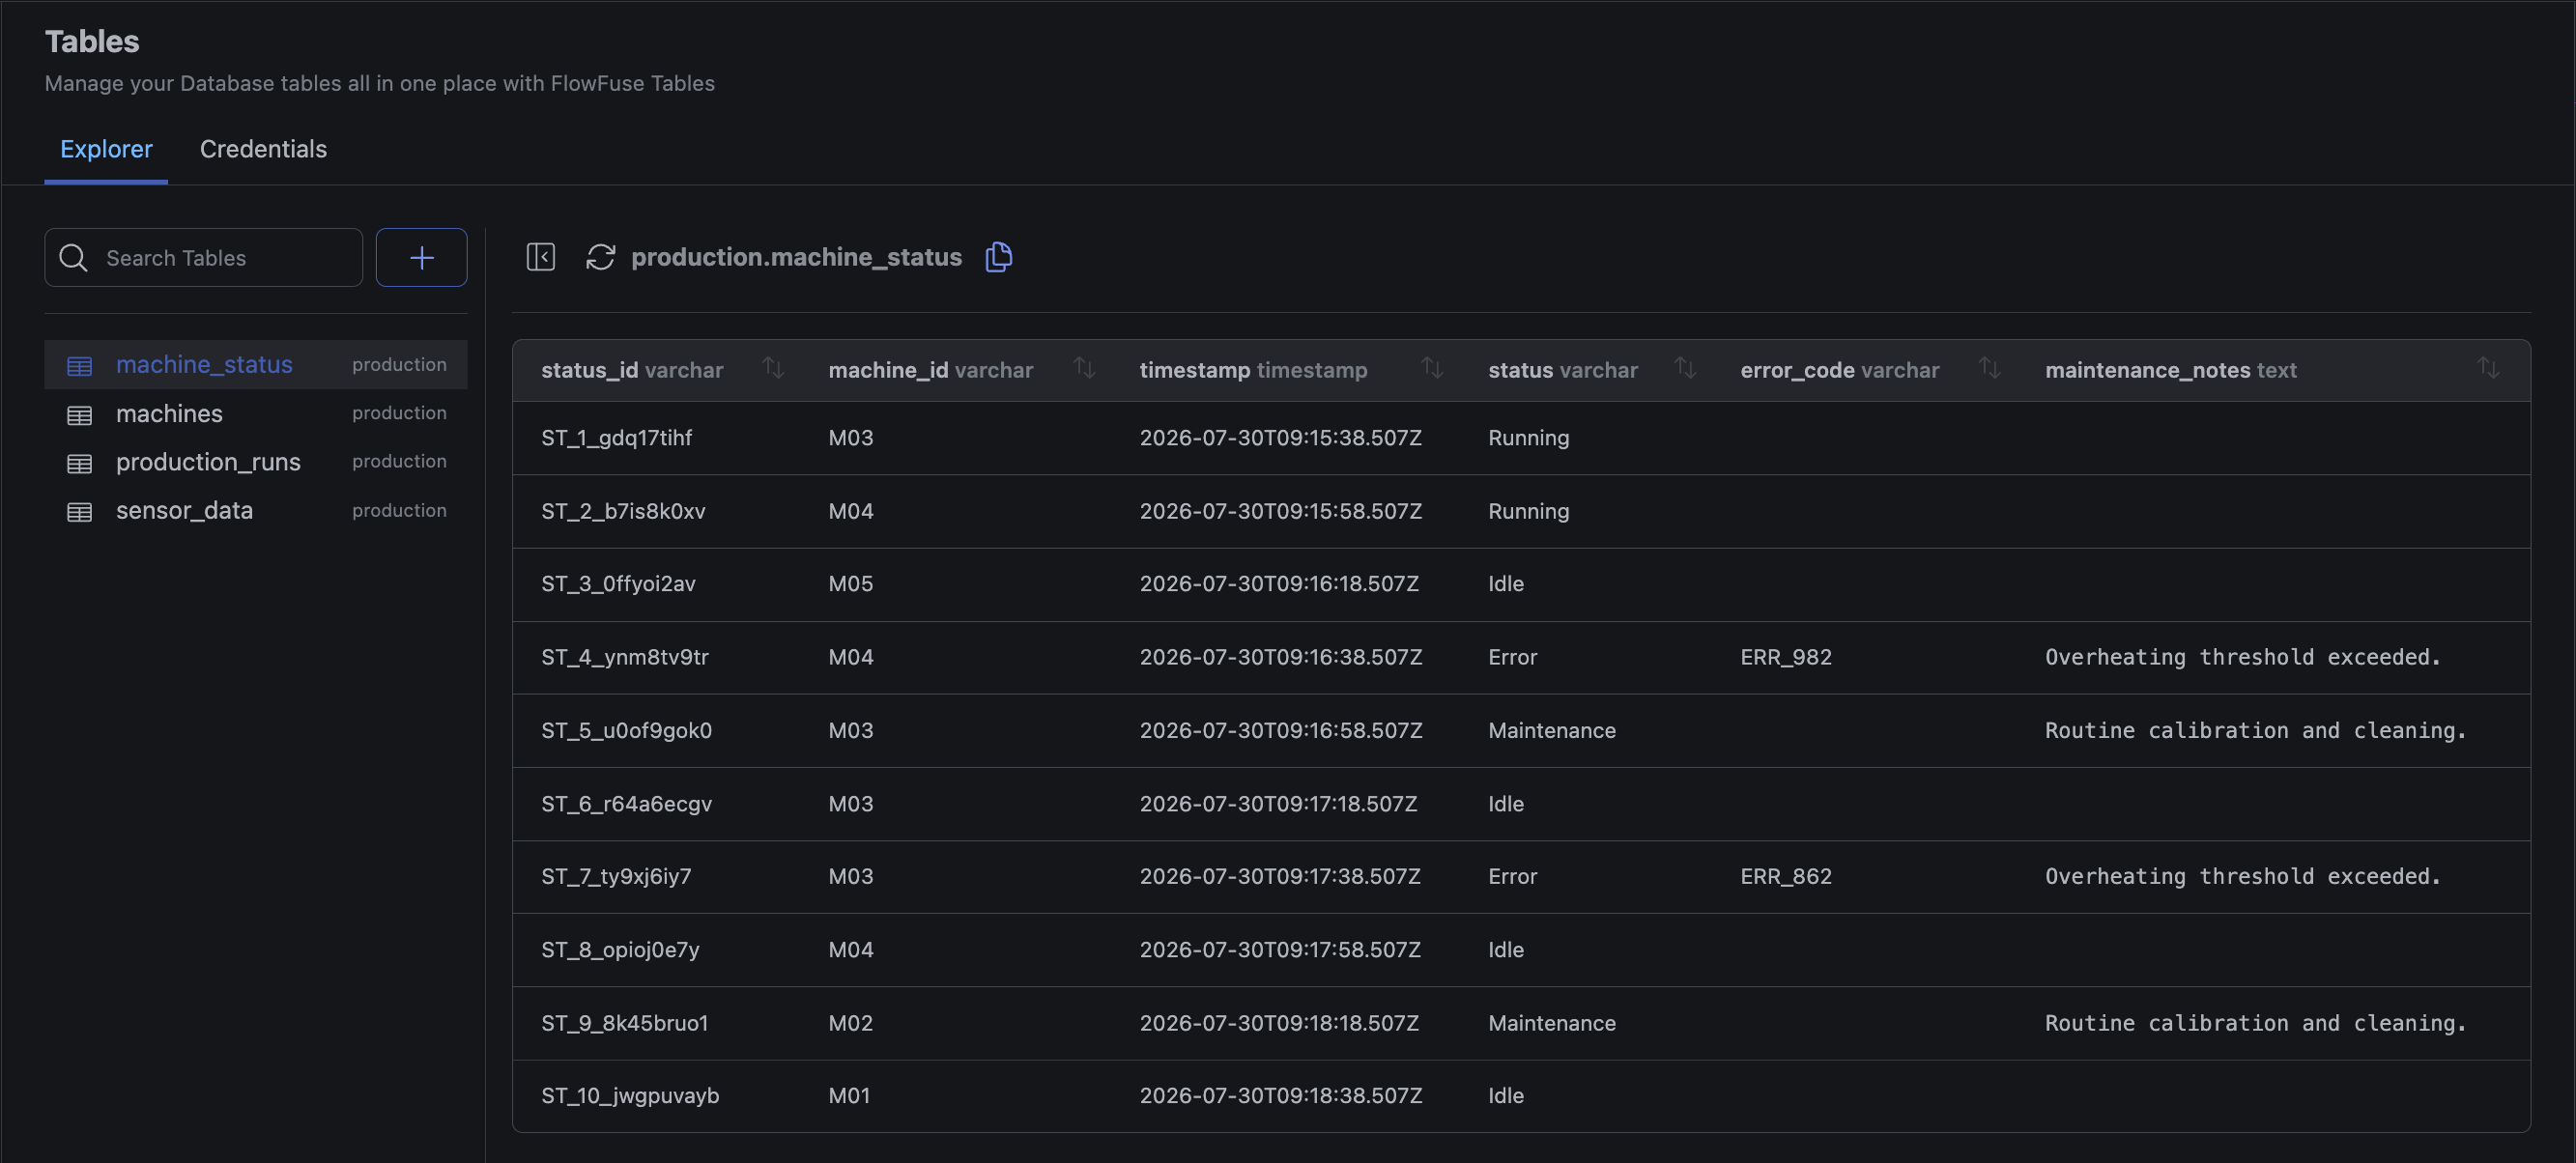
Task: Click the timestamp column header label
Action: coord(1253,370)
